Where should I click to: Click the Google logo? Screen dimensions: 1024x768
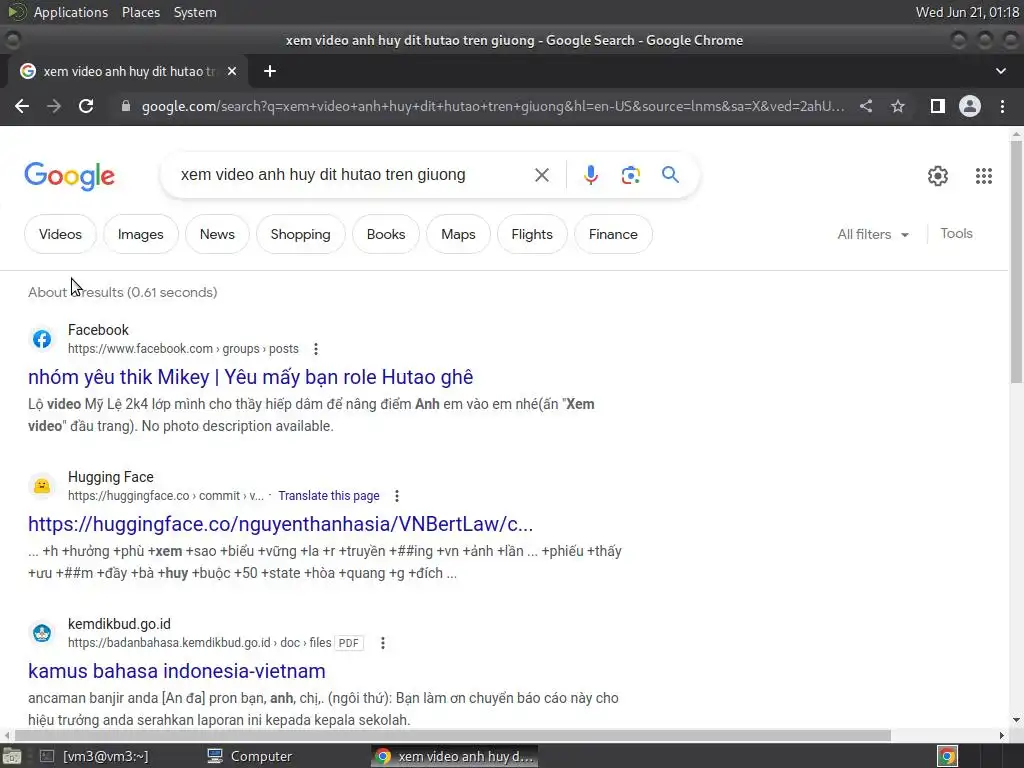tap(70, 176)
